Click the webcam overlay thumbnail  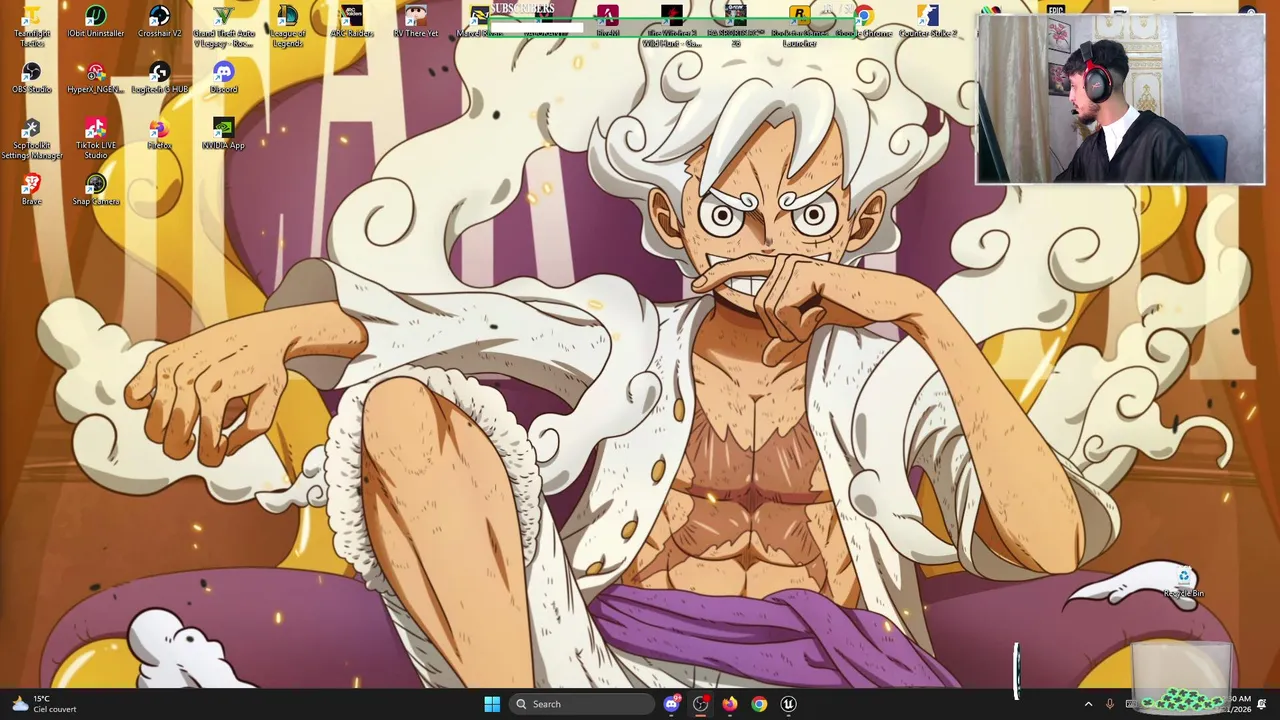coord(1120,99)
